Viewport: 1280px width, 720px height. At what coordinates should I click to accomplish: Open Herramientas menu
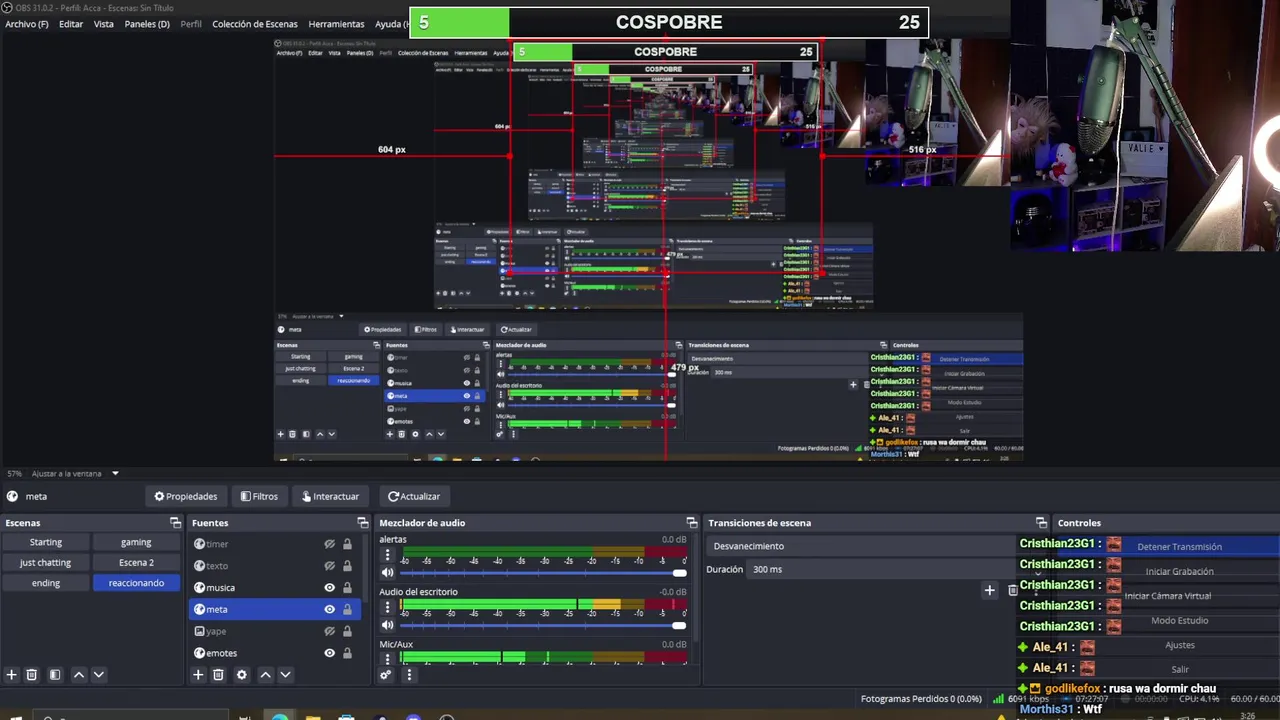(336, 24)
